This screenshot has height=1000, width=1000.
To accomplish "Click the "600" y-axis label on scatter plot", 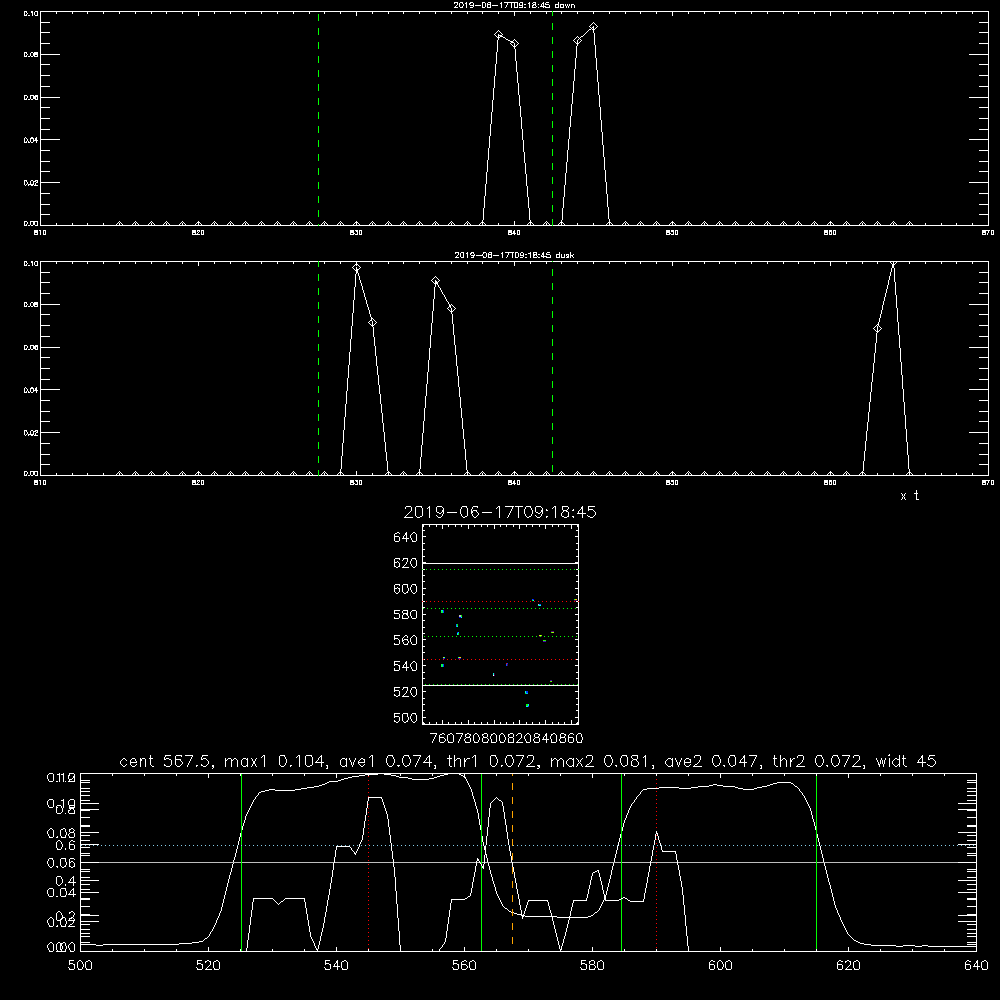I will [406, 589].
